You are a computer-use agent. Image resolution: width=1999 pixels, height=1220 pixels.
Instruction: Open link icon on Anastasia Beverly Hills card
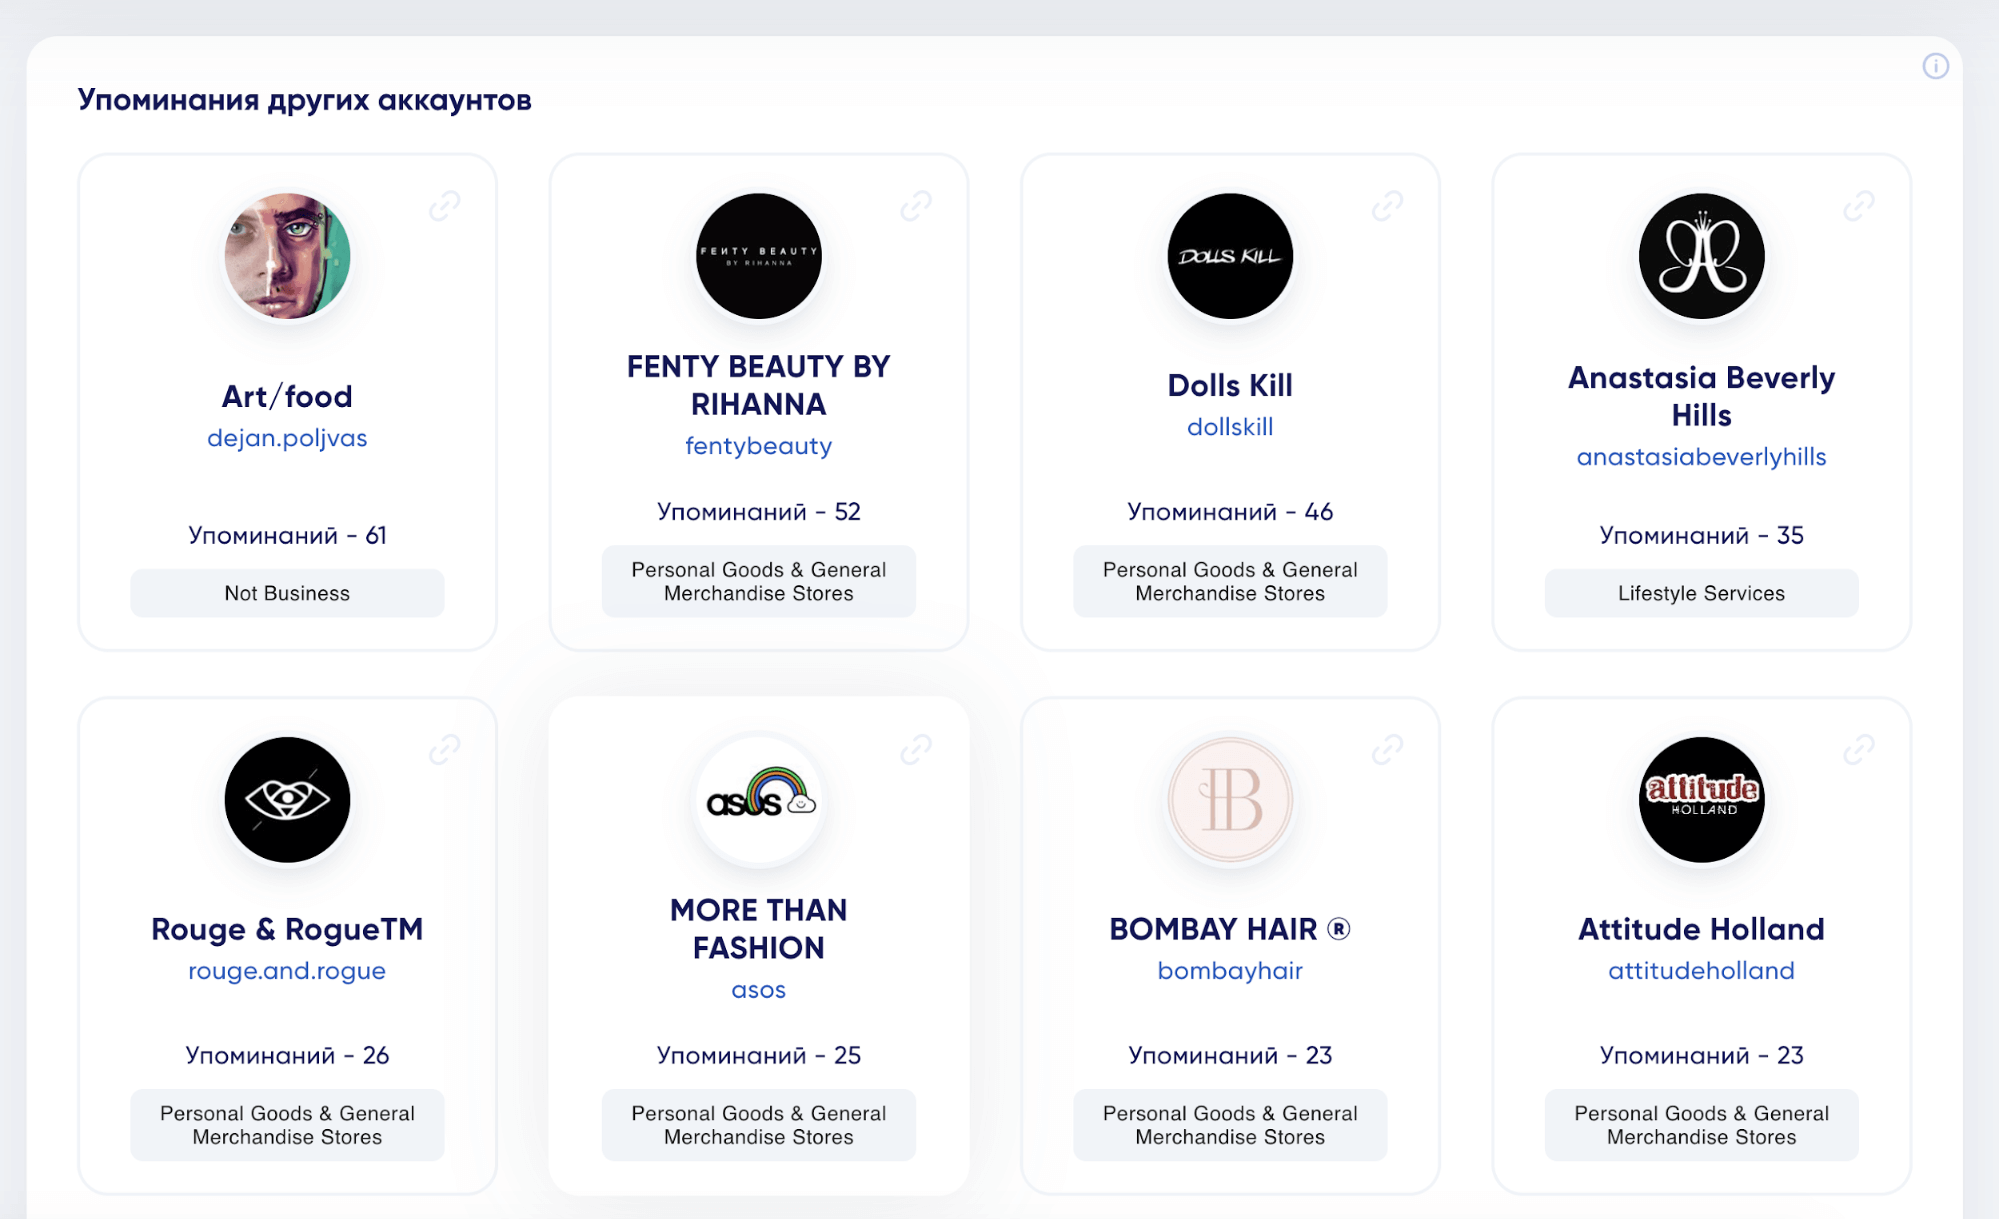1859,206
